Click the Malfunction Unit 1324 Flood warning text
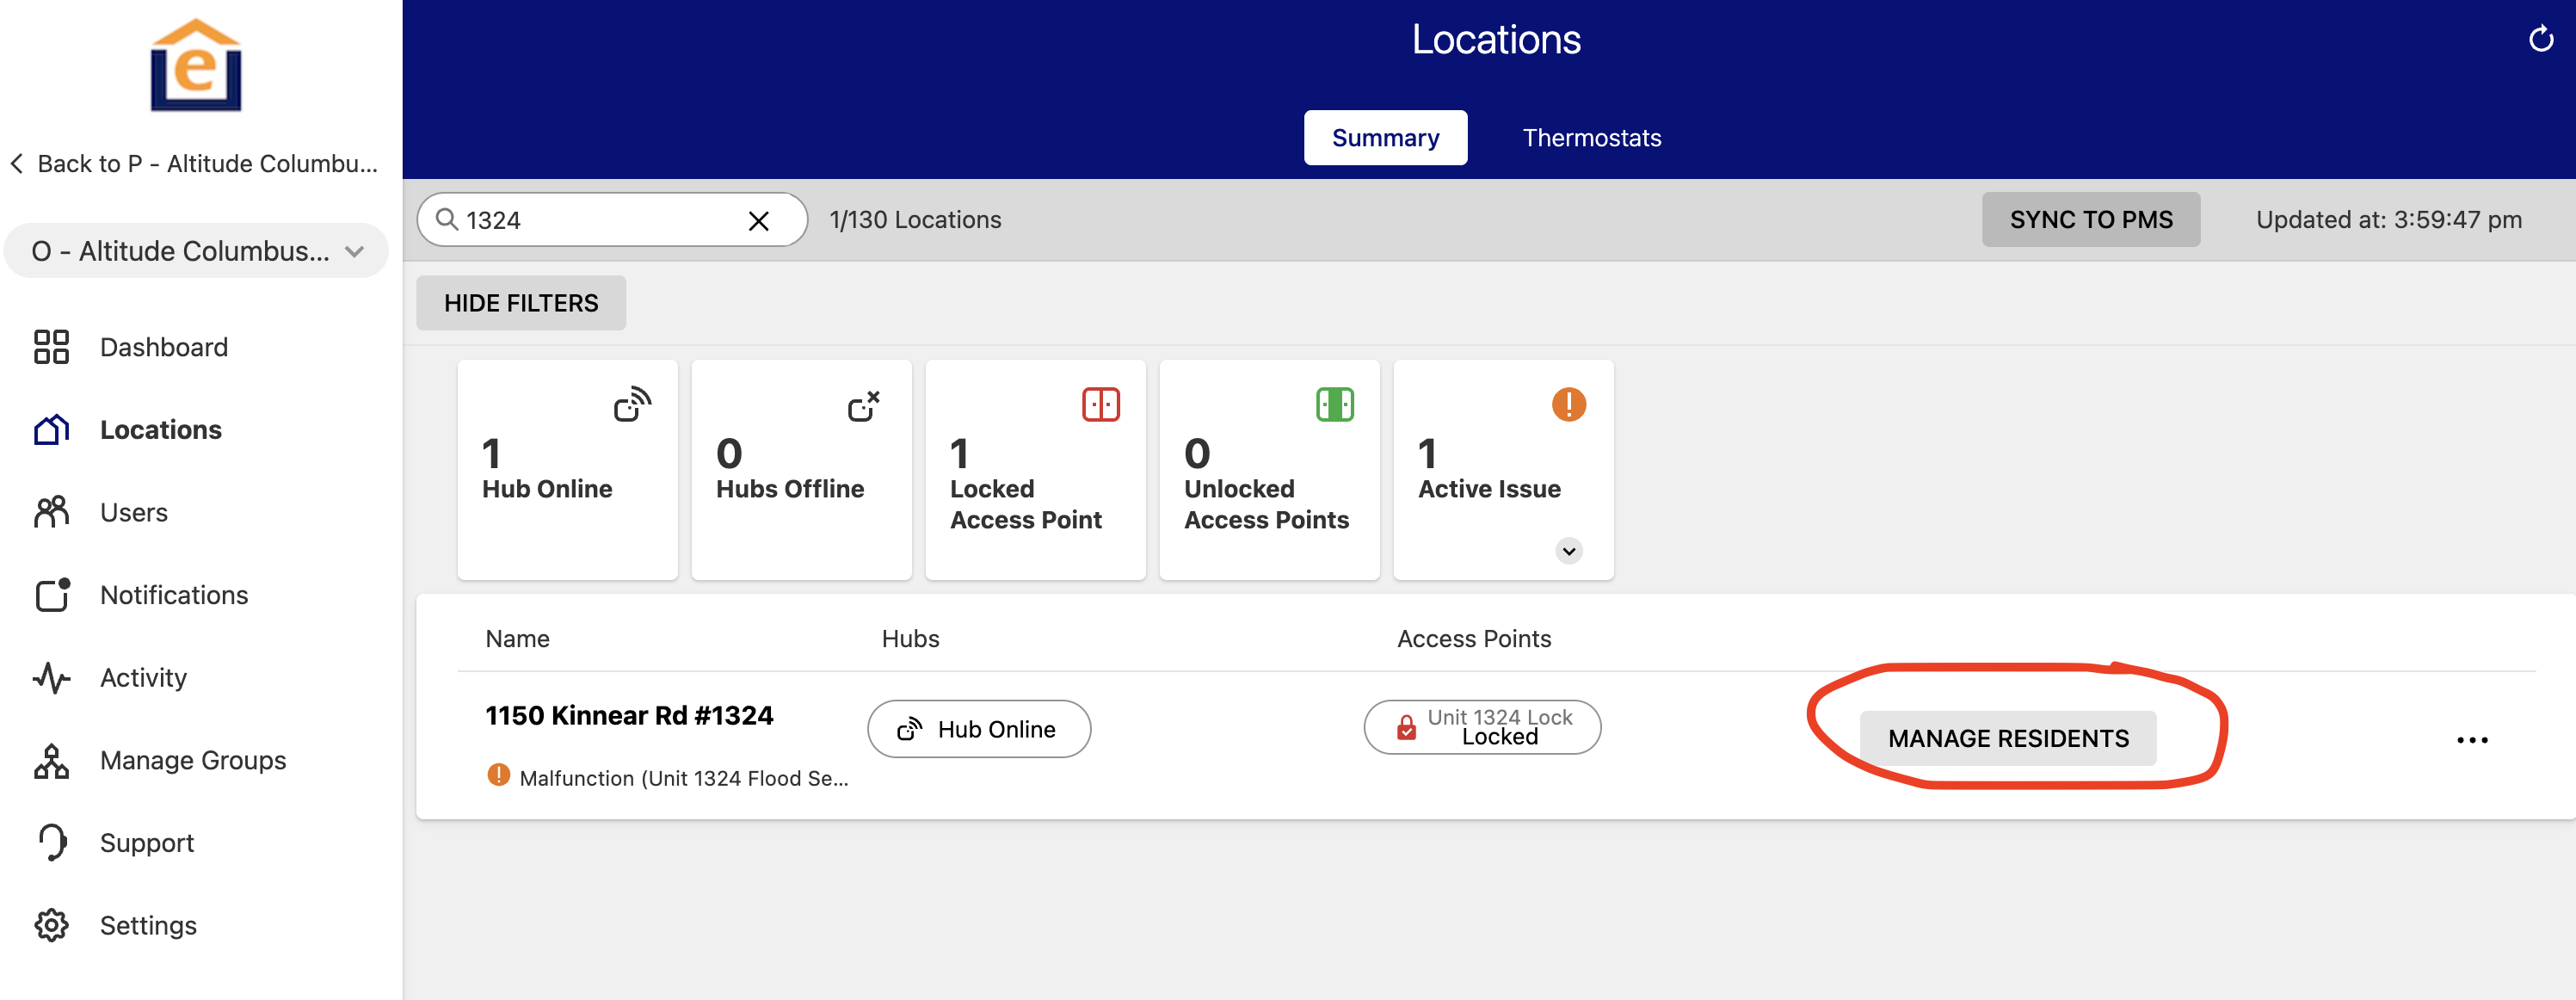The image size is (2576, 1000). (683, 778)
